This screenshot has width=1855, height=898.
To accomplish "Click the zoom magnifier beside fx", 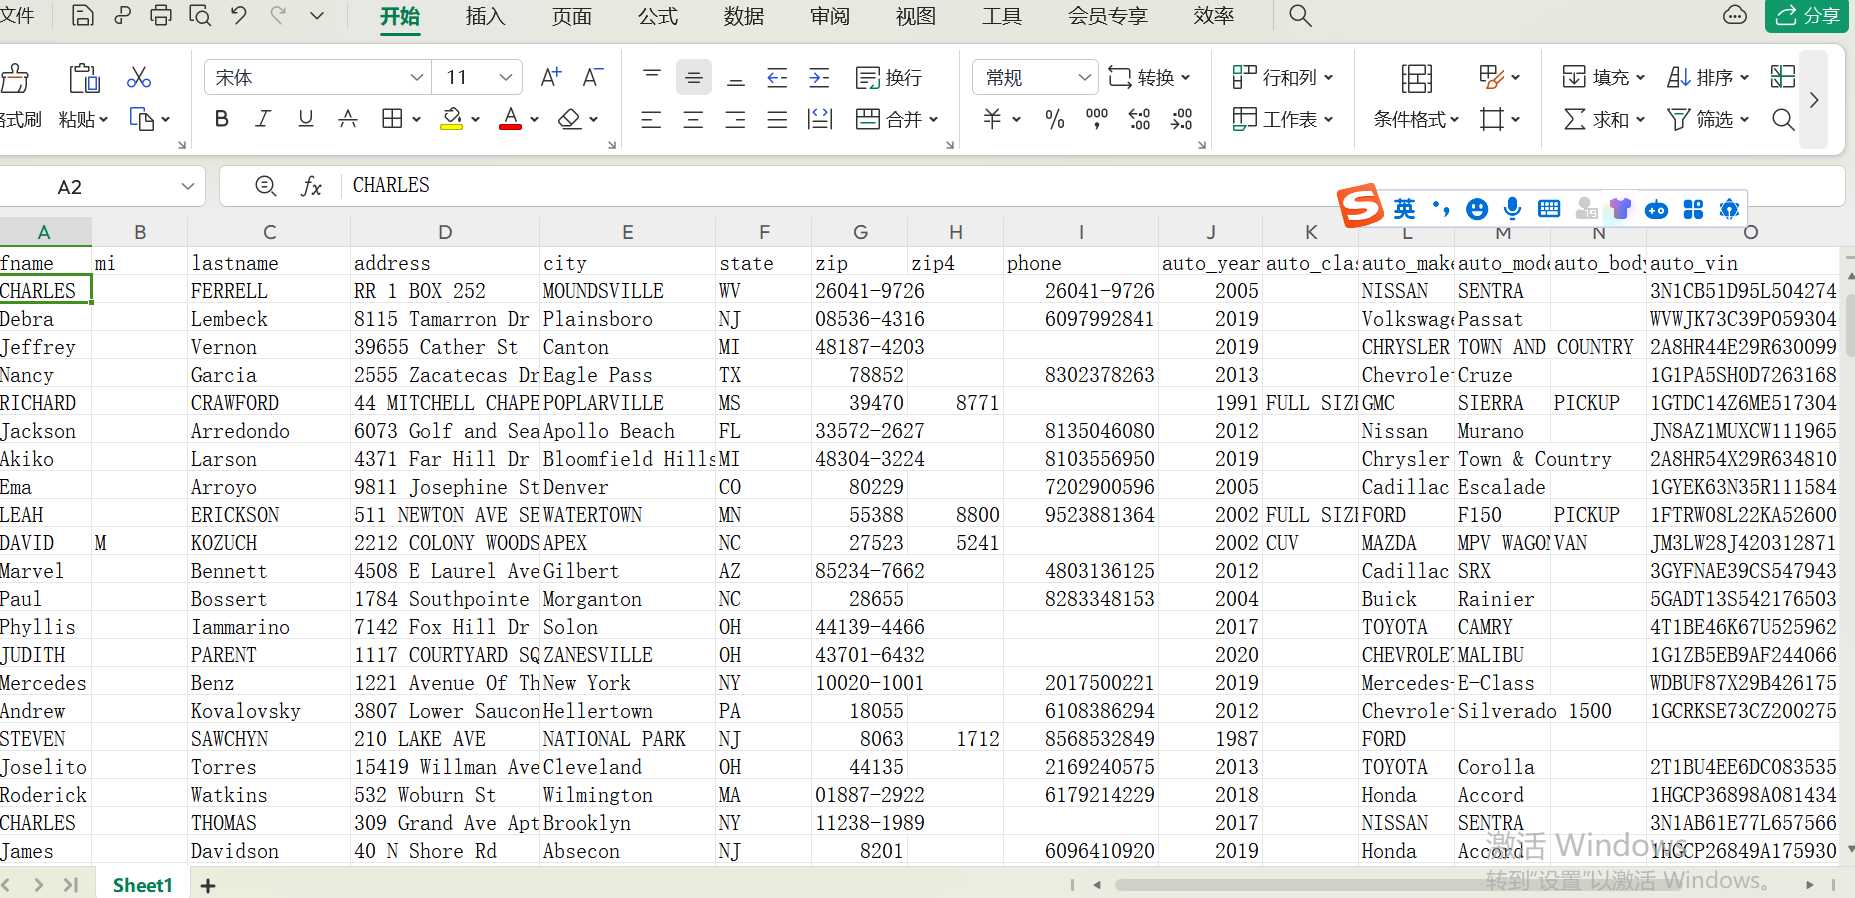I will tap(265, 186).
